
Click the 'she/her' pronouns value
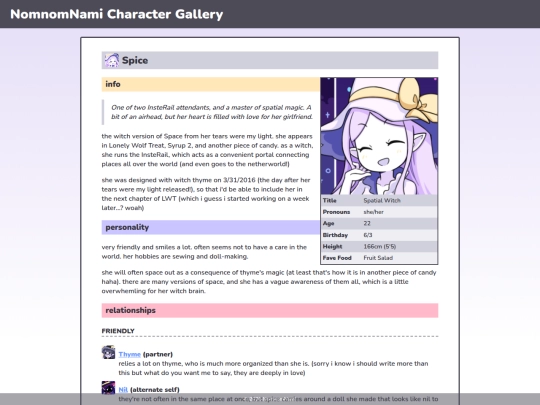(x=373, y=212)
